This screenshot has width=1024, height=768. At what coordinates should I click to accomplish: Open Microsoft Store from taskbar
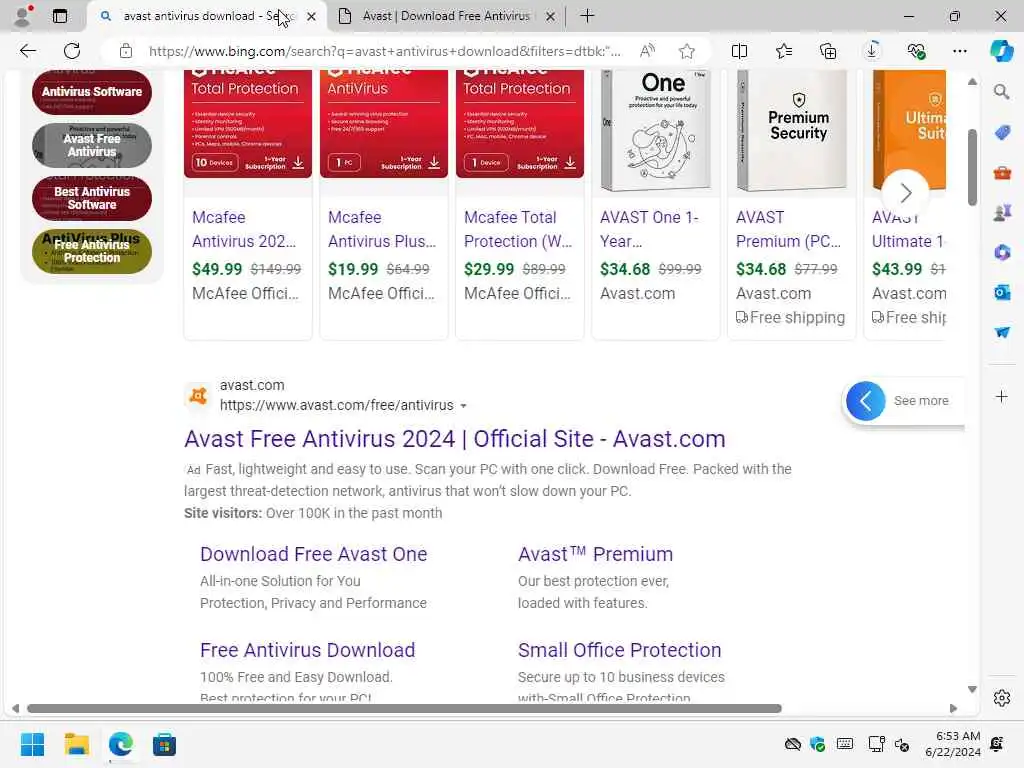(164, 744)
